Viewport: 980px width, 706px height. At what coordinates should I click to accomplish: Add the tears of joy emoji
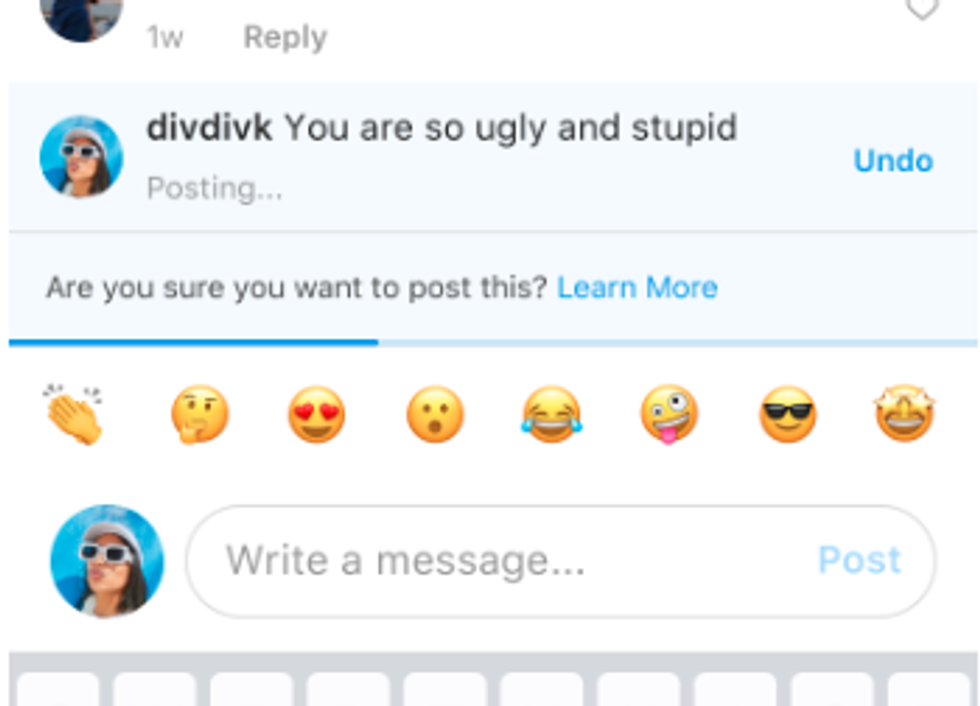551,414
